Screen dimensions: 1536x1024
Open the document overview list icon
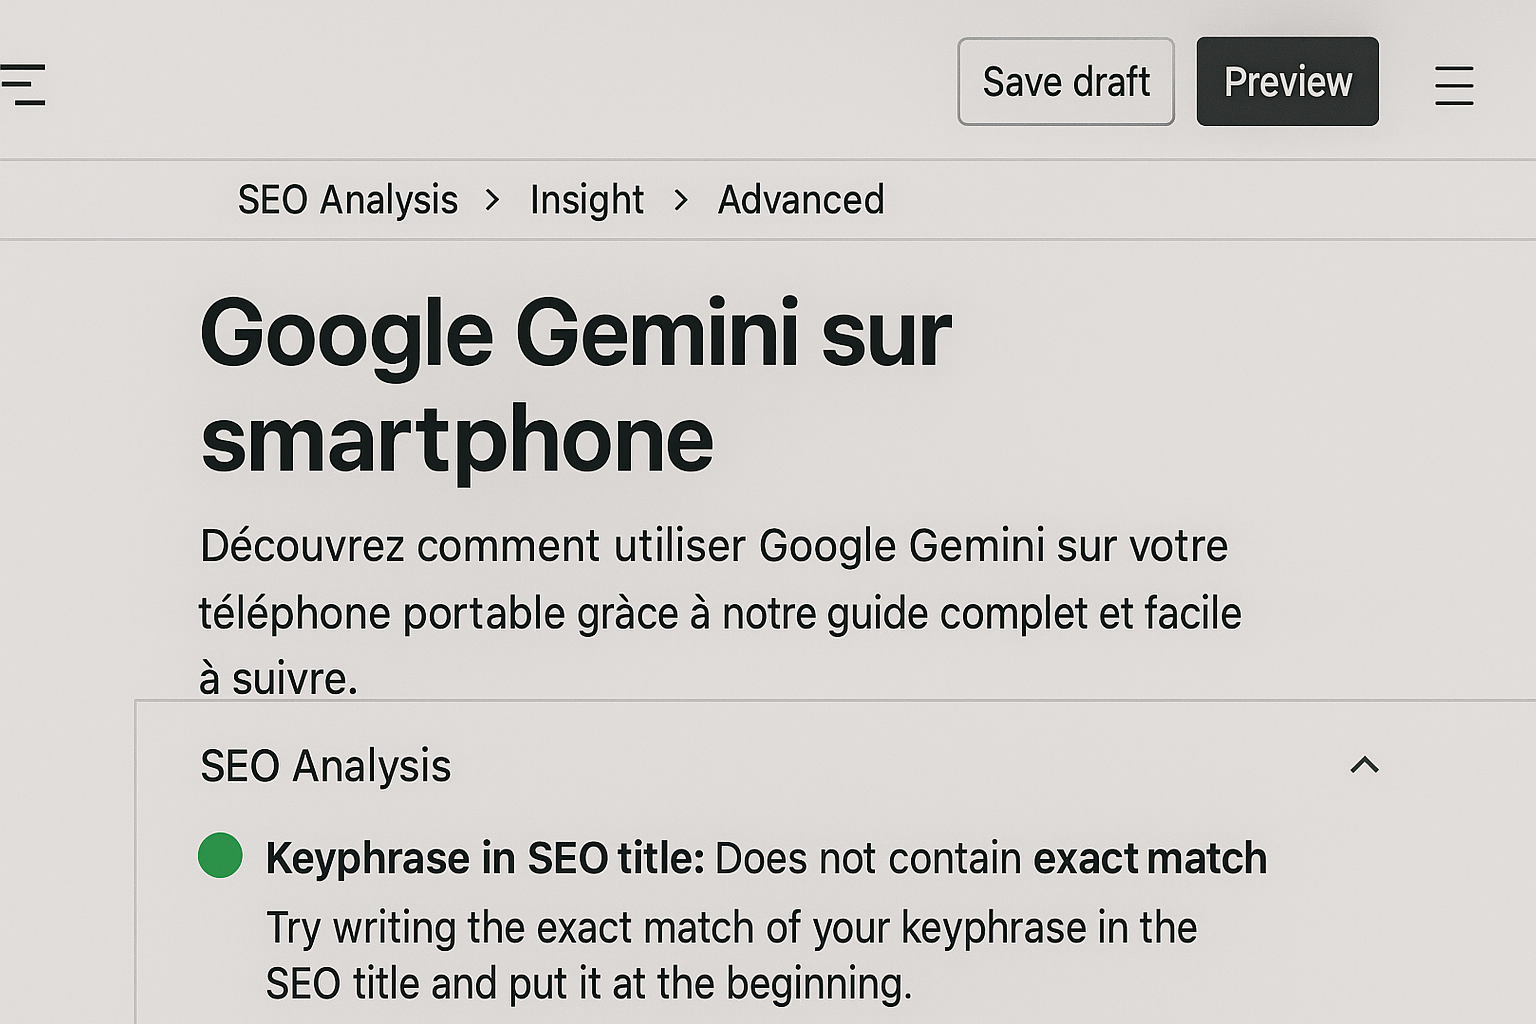22,84
